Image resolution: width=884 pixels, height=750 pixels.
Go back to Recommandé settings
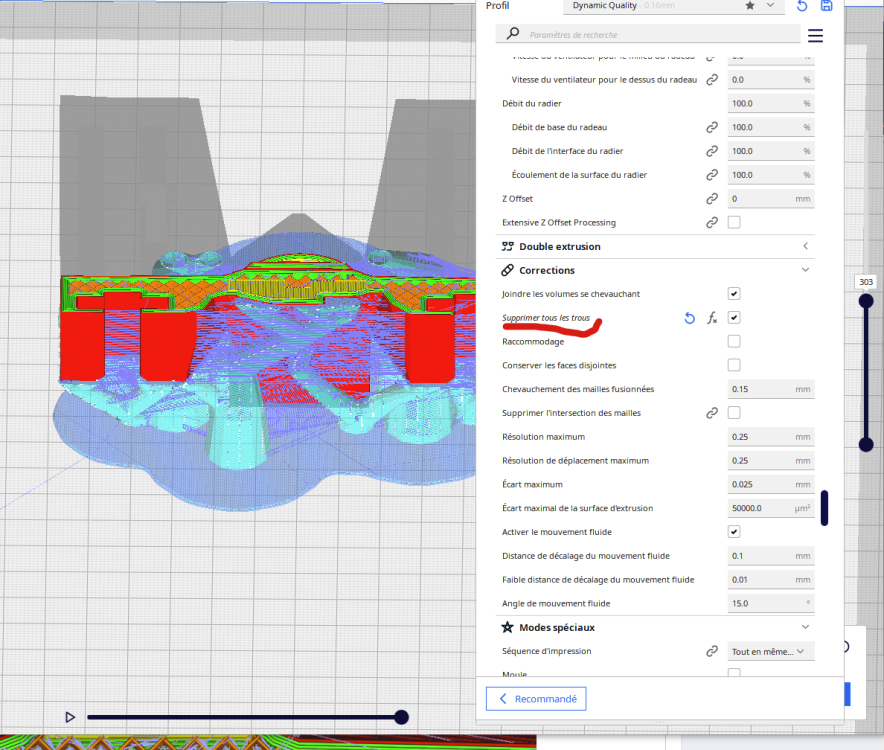coord(536,699)
